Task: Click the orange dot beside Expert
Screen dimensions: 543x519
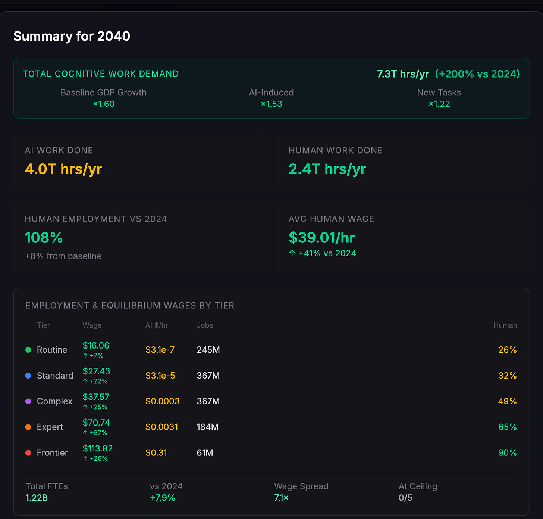Action: click(28, 427)
